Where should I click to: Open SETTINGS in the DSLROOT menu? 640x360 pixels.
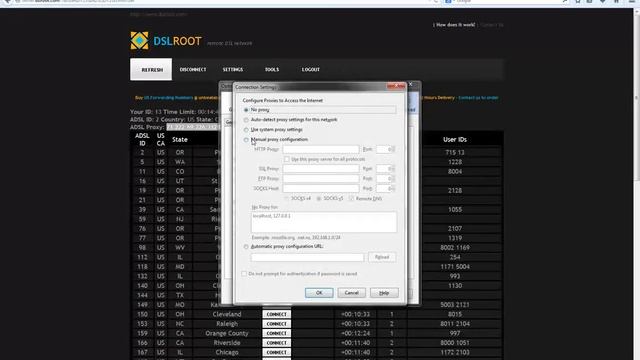click(x=233, y=70)
